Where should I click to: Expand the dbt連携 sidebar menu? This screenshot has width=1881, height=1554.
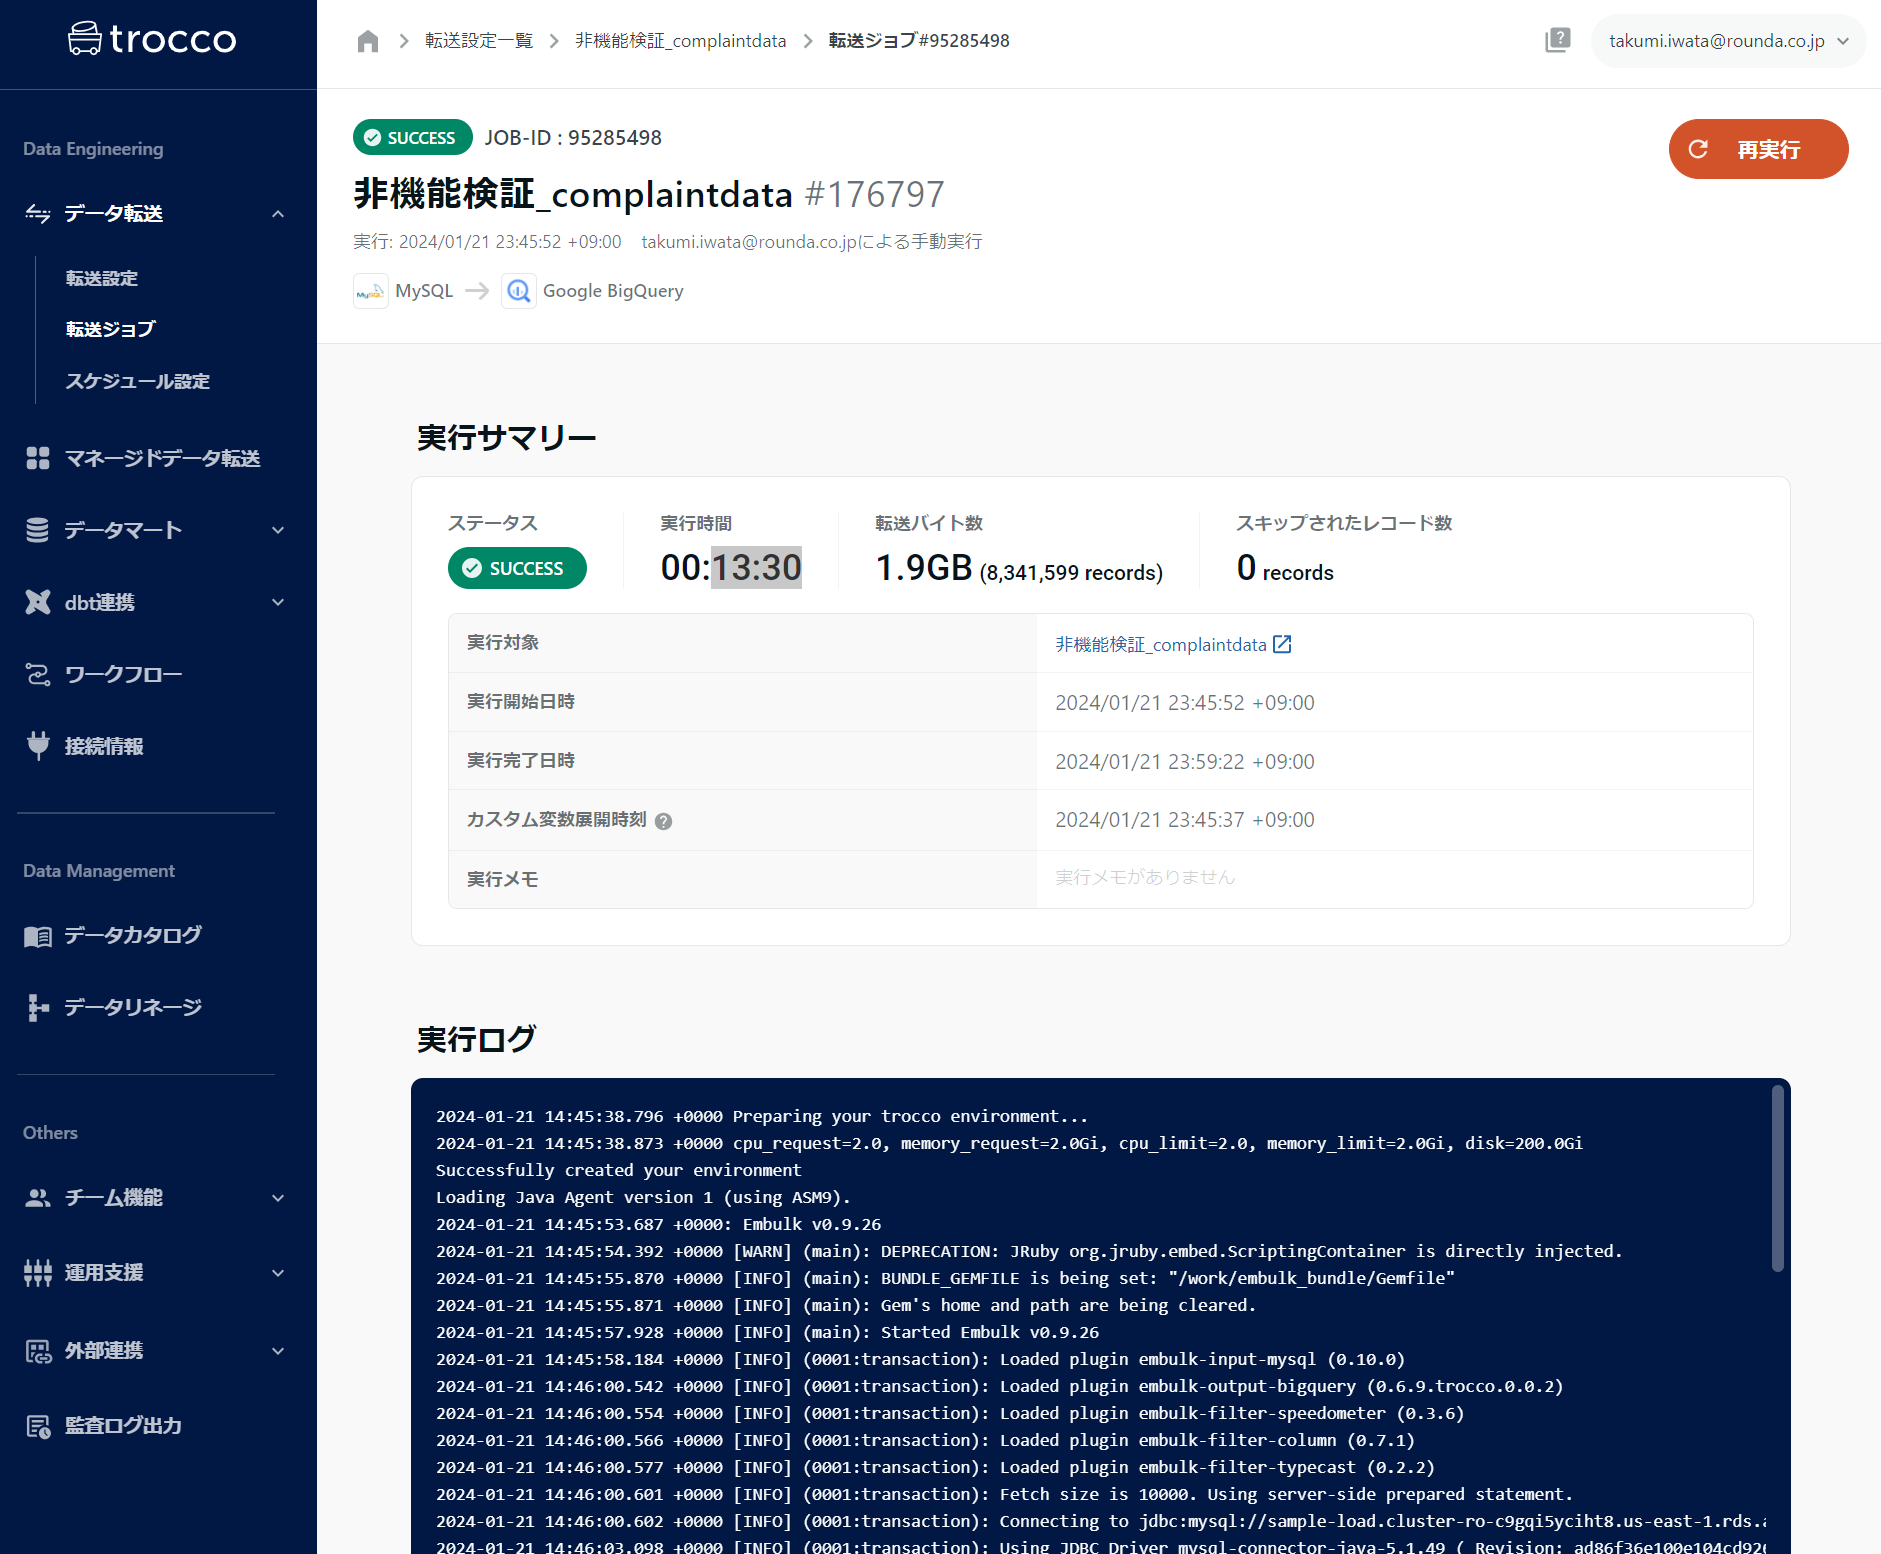coord(277,603)
